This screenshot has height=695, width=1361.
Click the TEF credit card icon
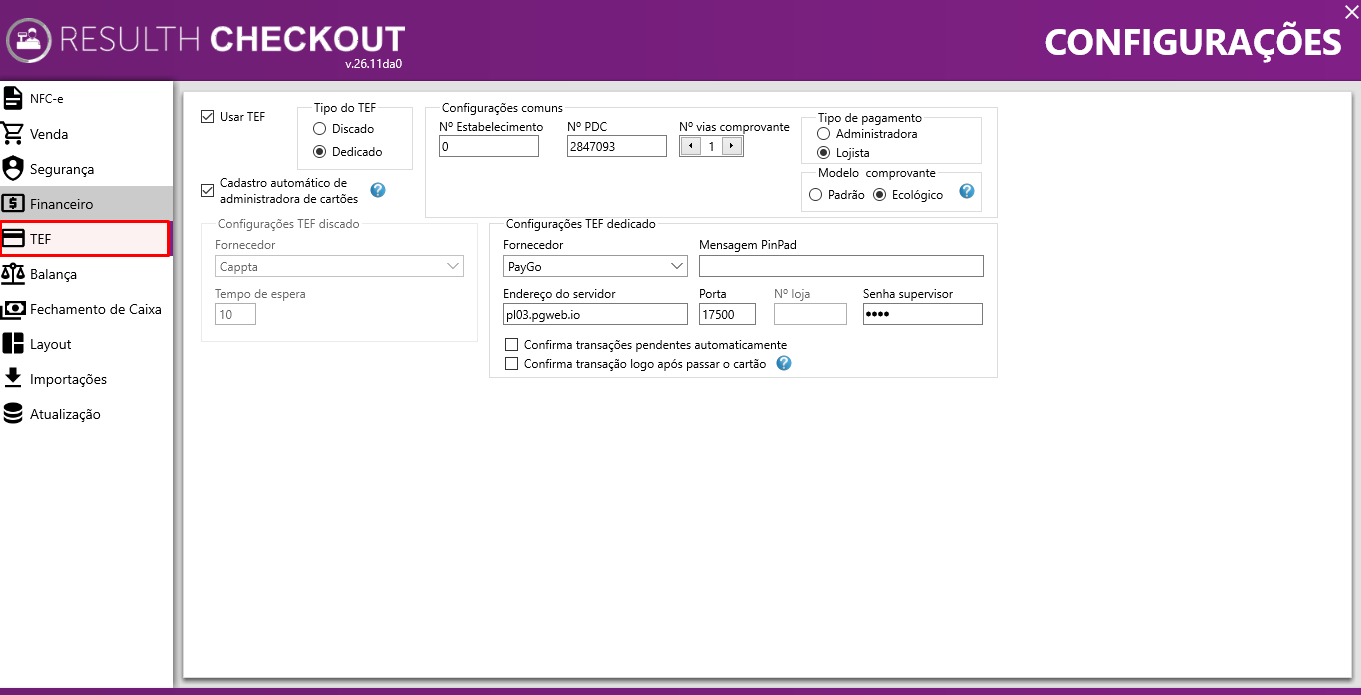[13, 239]
